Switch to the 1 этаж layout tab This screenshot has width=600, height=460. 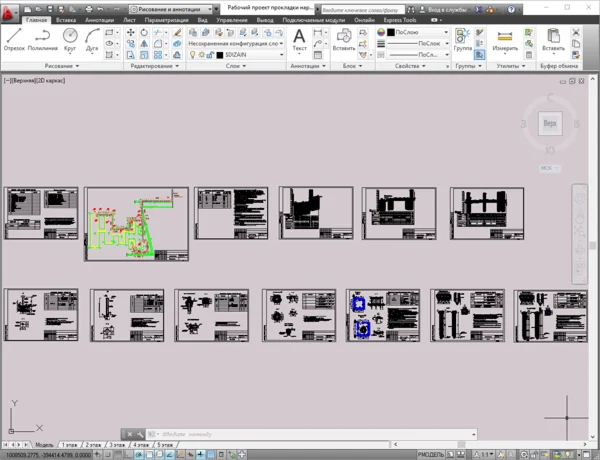70,444
